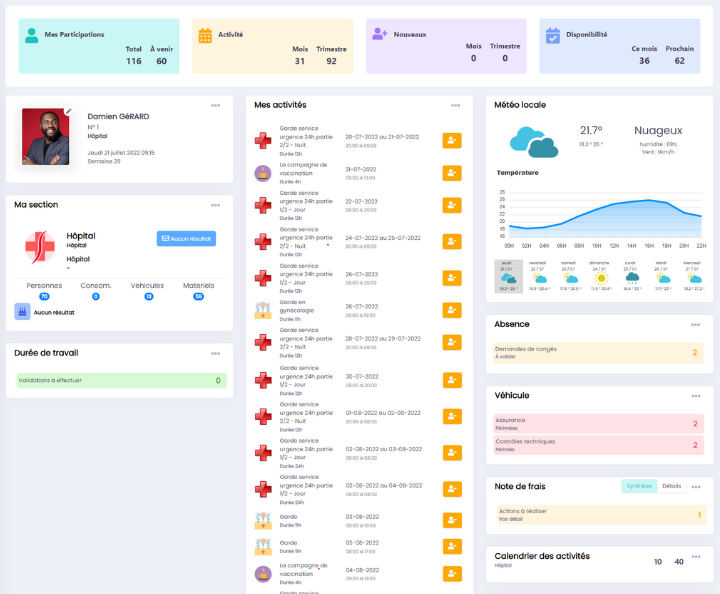The height and width of the screenshot is (594, 720).
Task: Unregister from 20-07-2022 night garde
Action: coord(452,141)
